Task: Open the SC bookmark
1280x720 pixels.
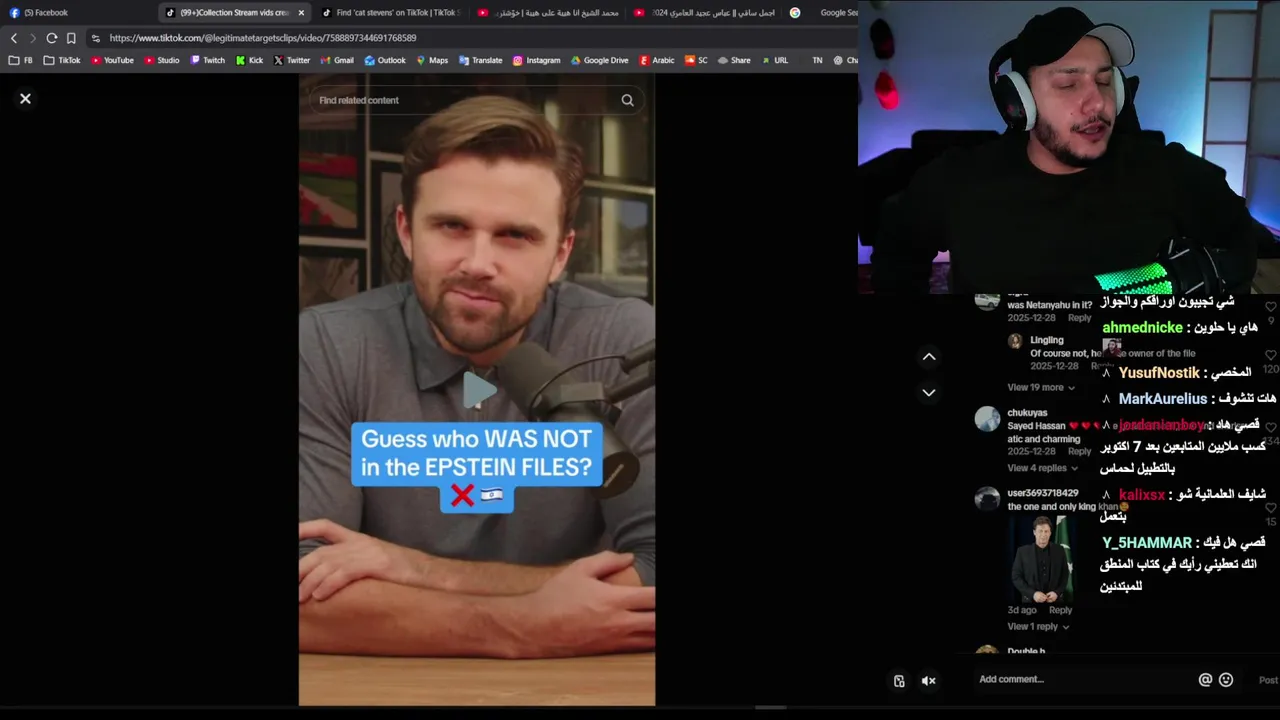Action: point(696,60)
